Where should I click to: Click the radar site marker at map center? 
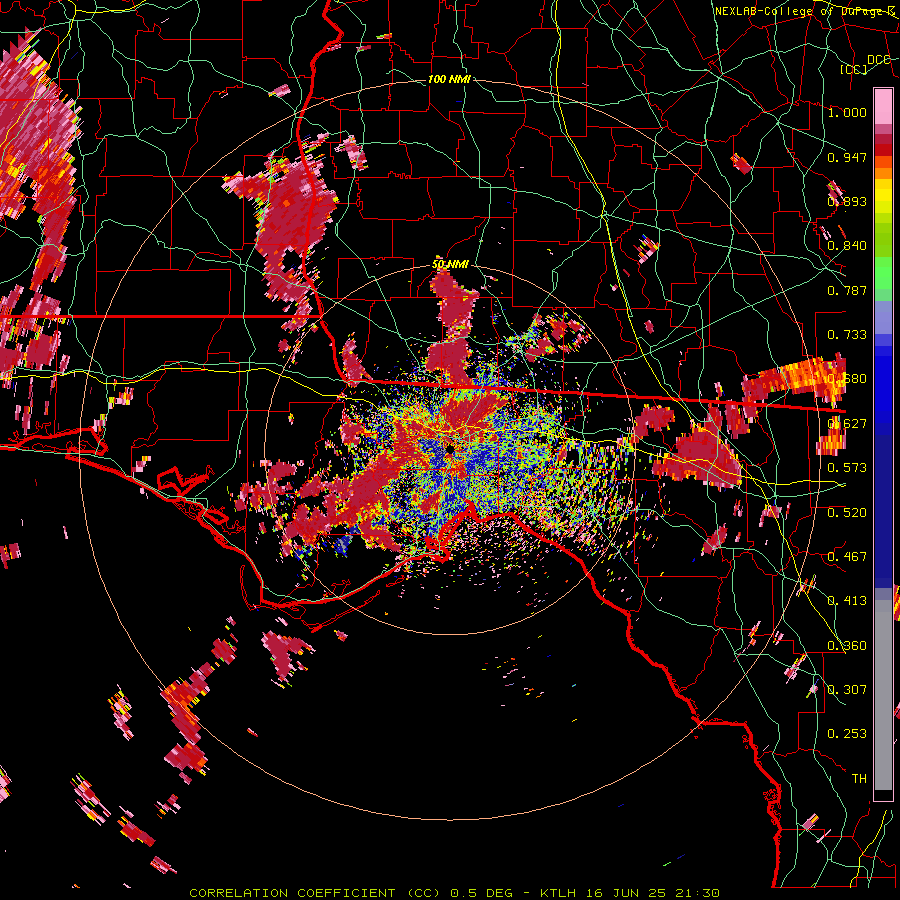coord(449,449)
